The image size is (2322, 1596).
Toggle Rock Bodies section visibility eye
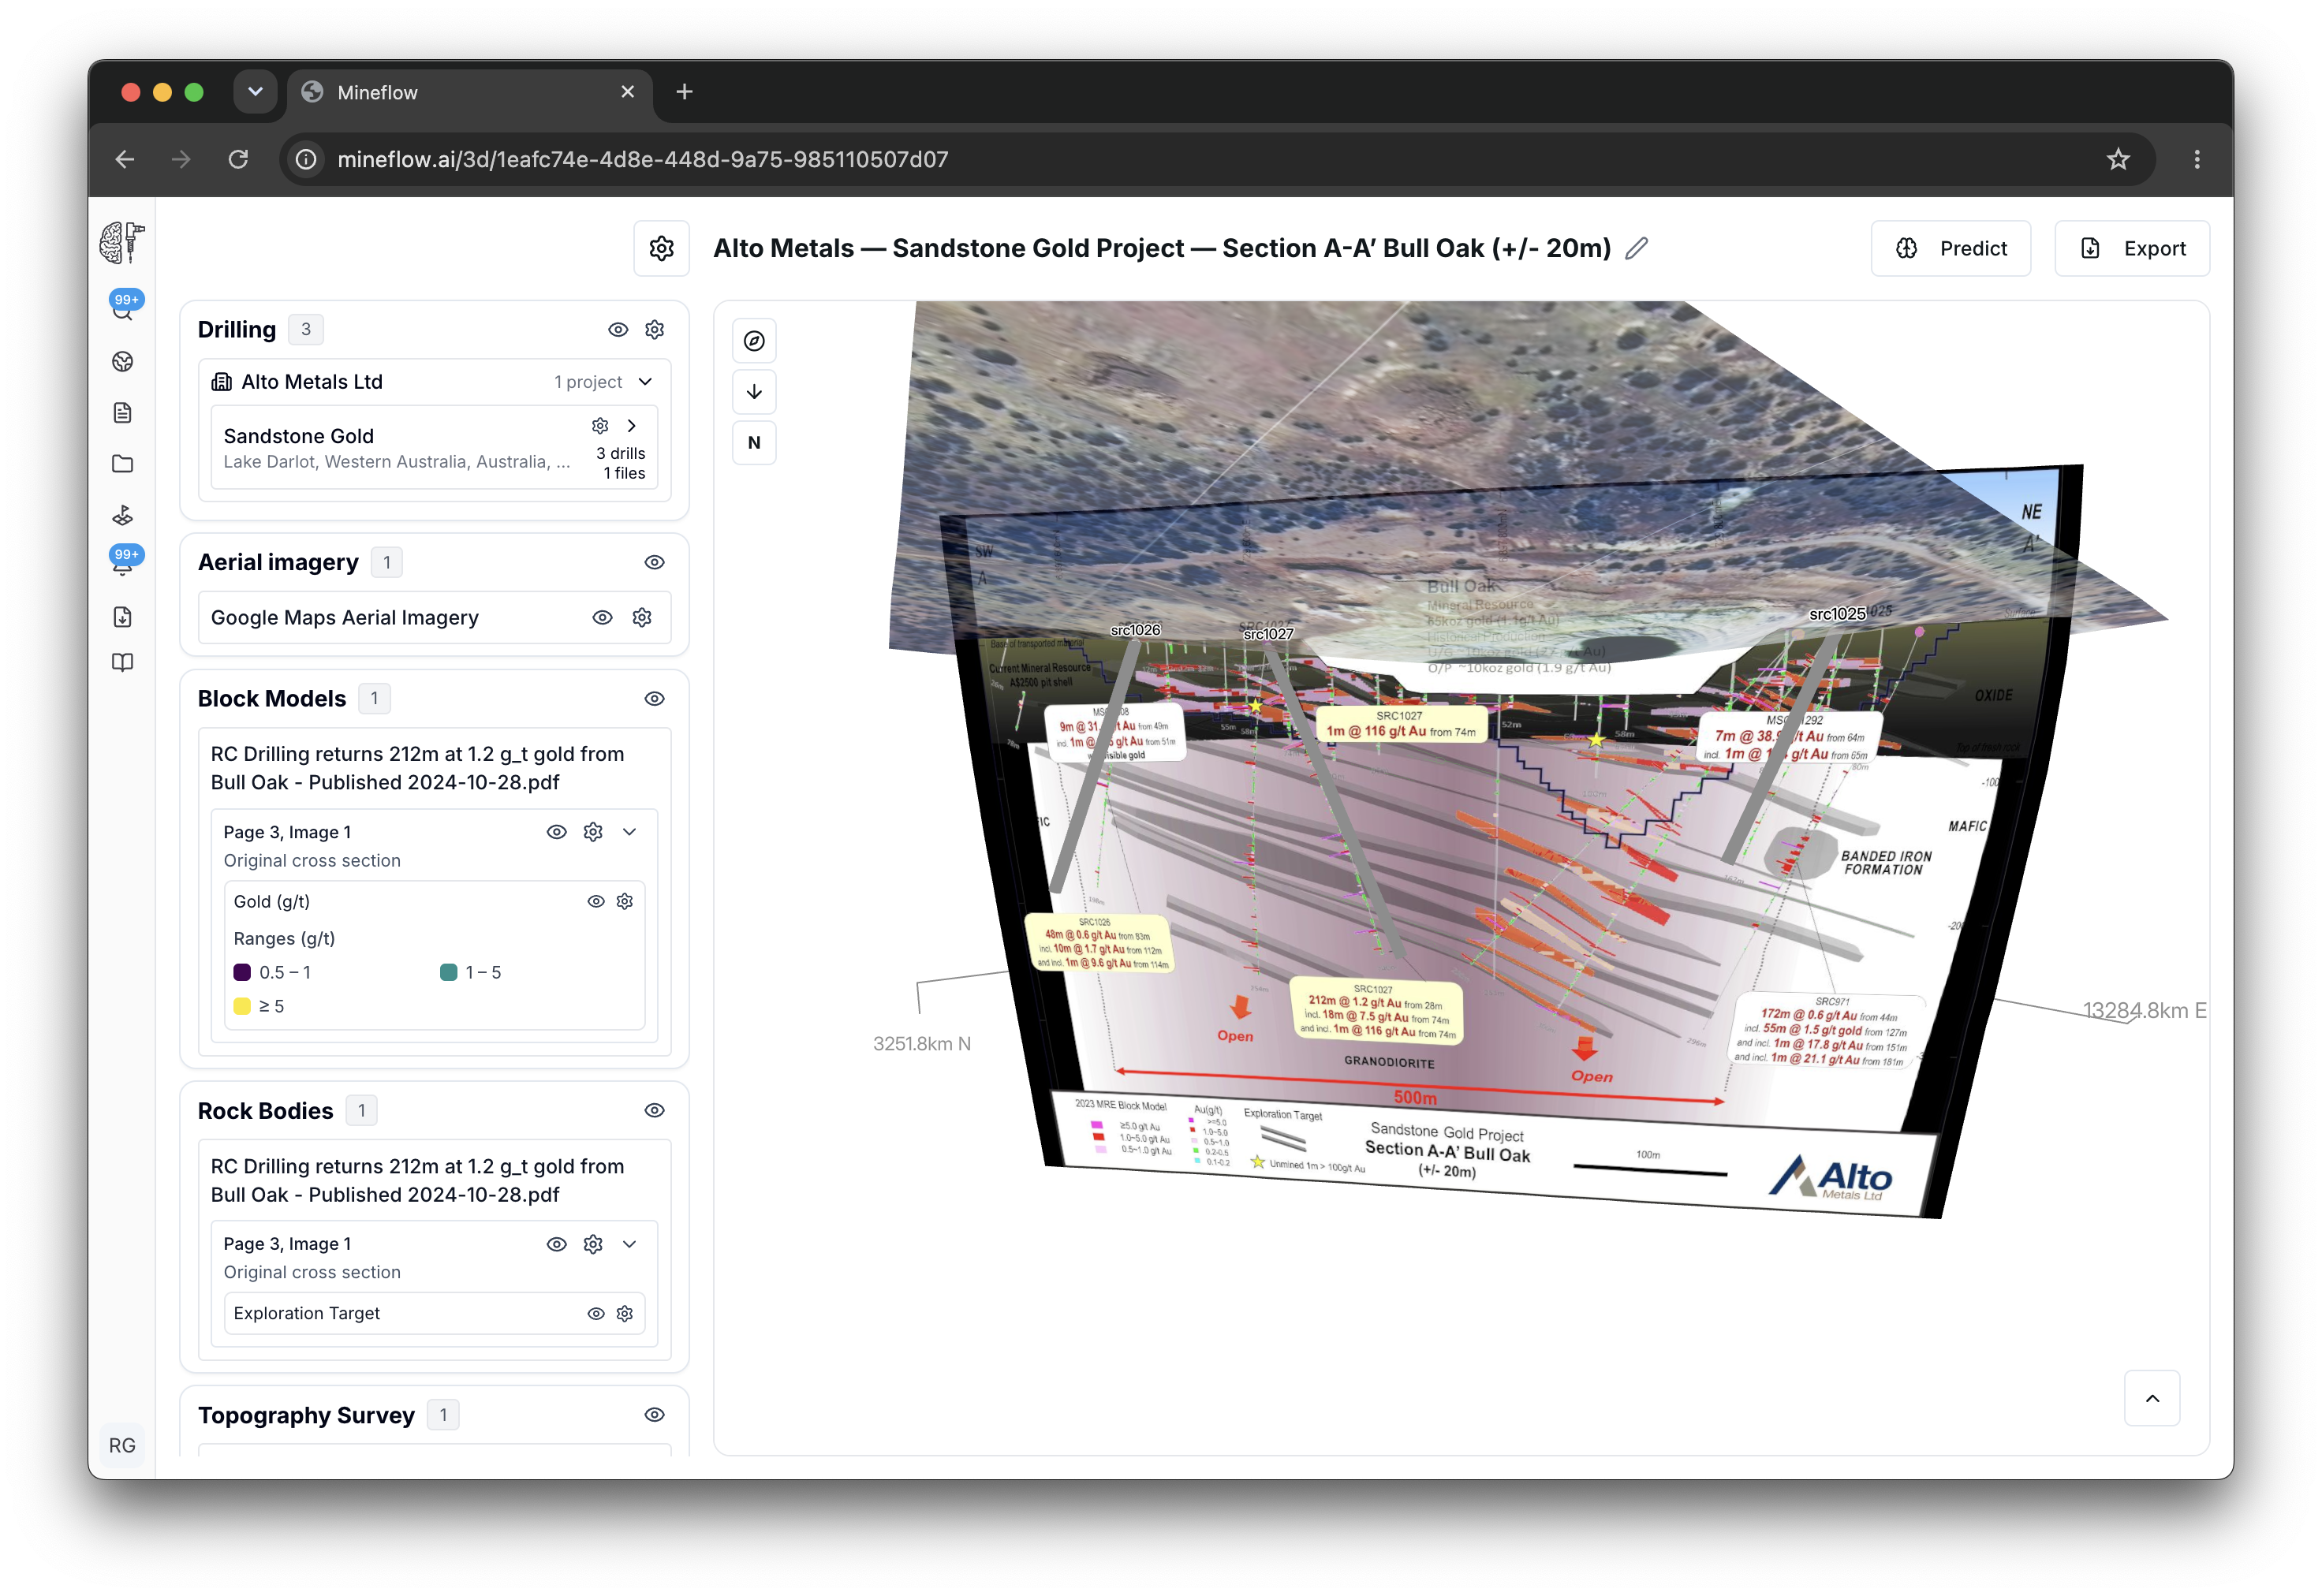pos(655,1111)
